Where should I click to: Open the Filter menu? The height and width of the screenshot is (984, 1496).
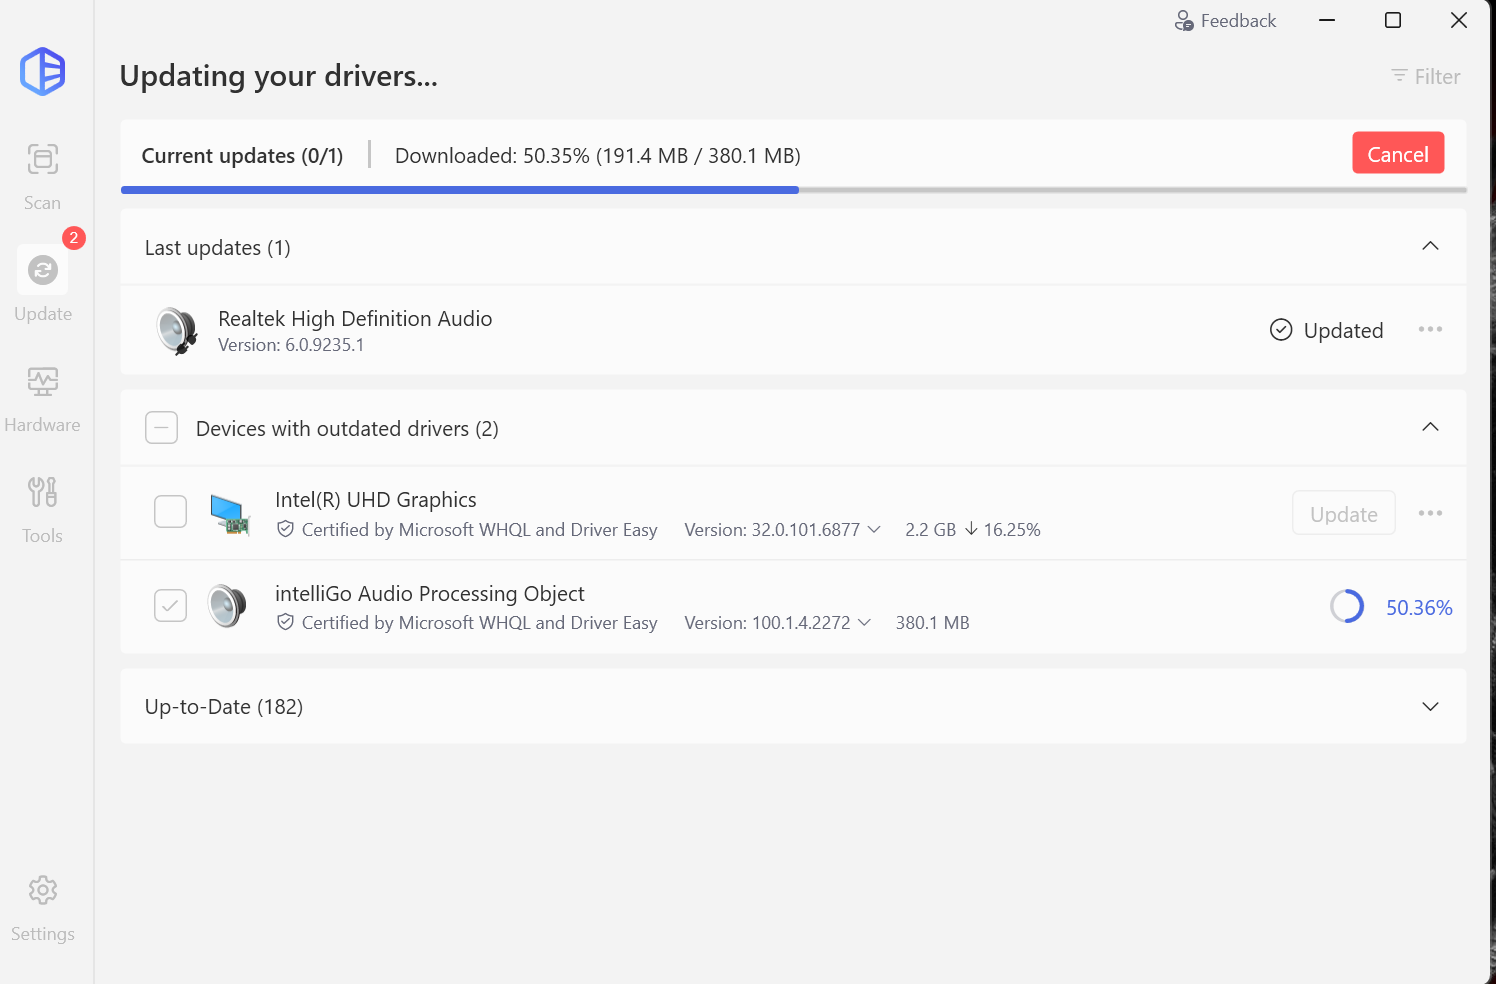[1425, 76]
